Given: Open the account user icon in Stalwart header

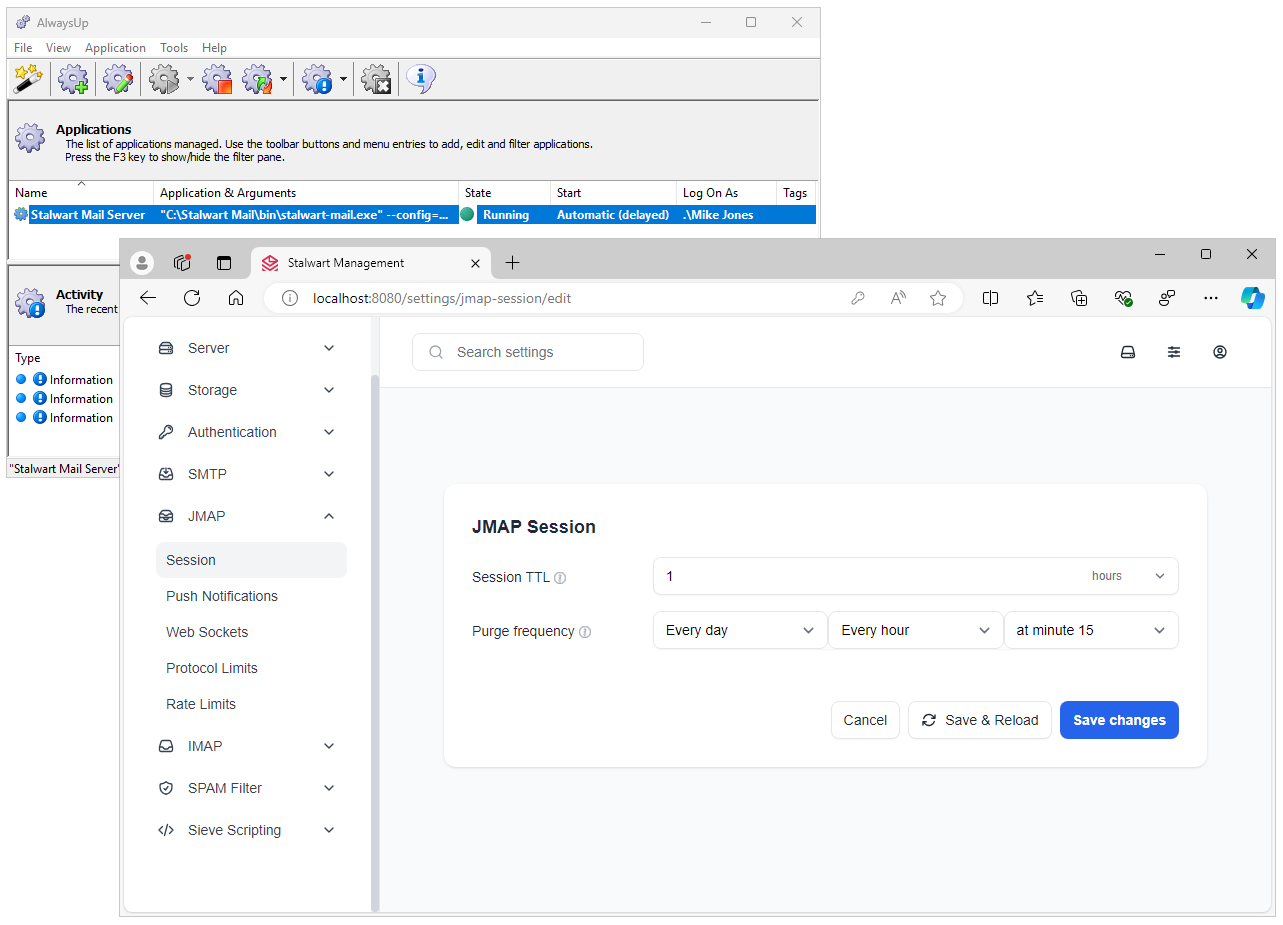Looking at the screenshot, I should 1220,352.
